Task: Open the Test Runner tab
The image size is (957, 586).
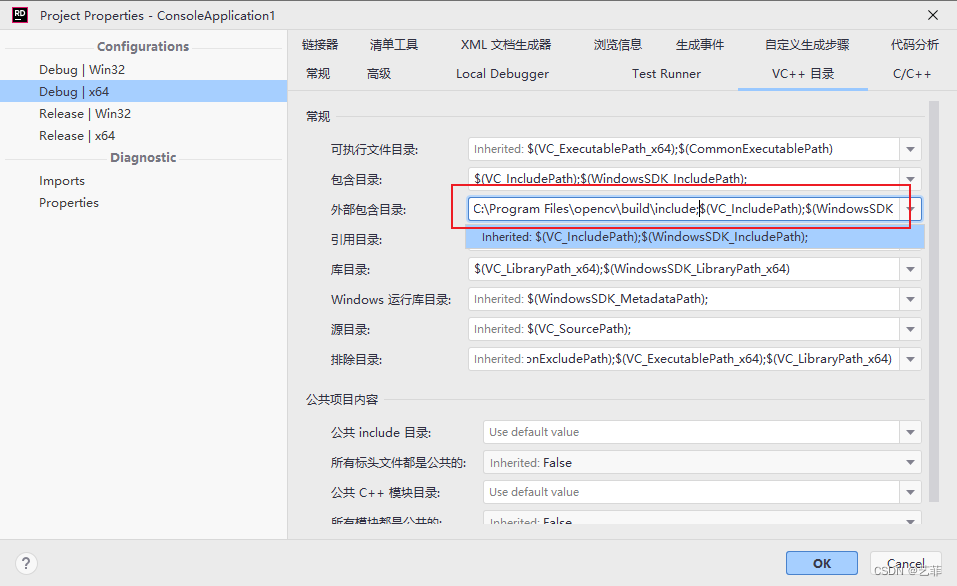Action: (666, 74)
